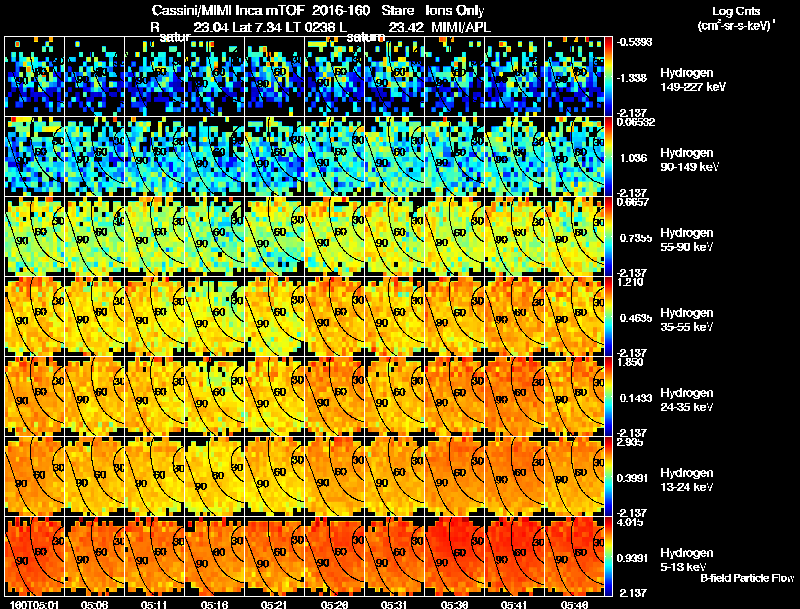
Task: Select the 'Log Cnts' colorbar heading
Action: [735, 11]
